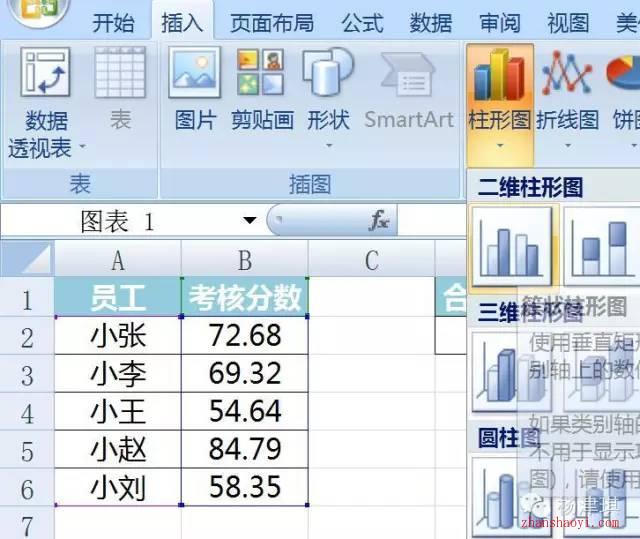Click the 柱形图 column chart icon
Screen dimensions: 640x539
coord(500,75)
